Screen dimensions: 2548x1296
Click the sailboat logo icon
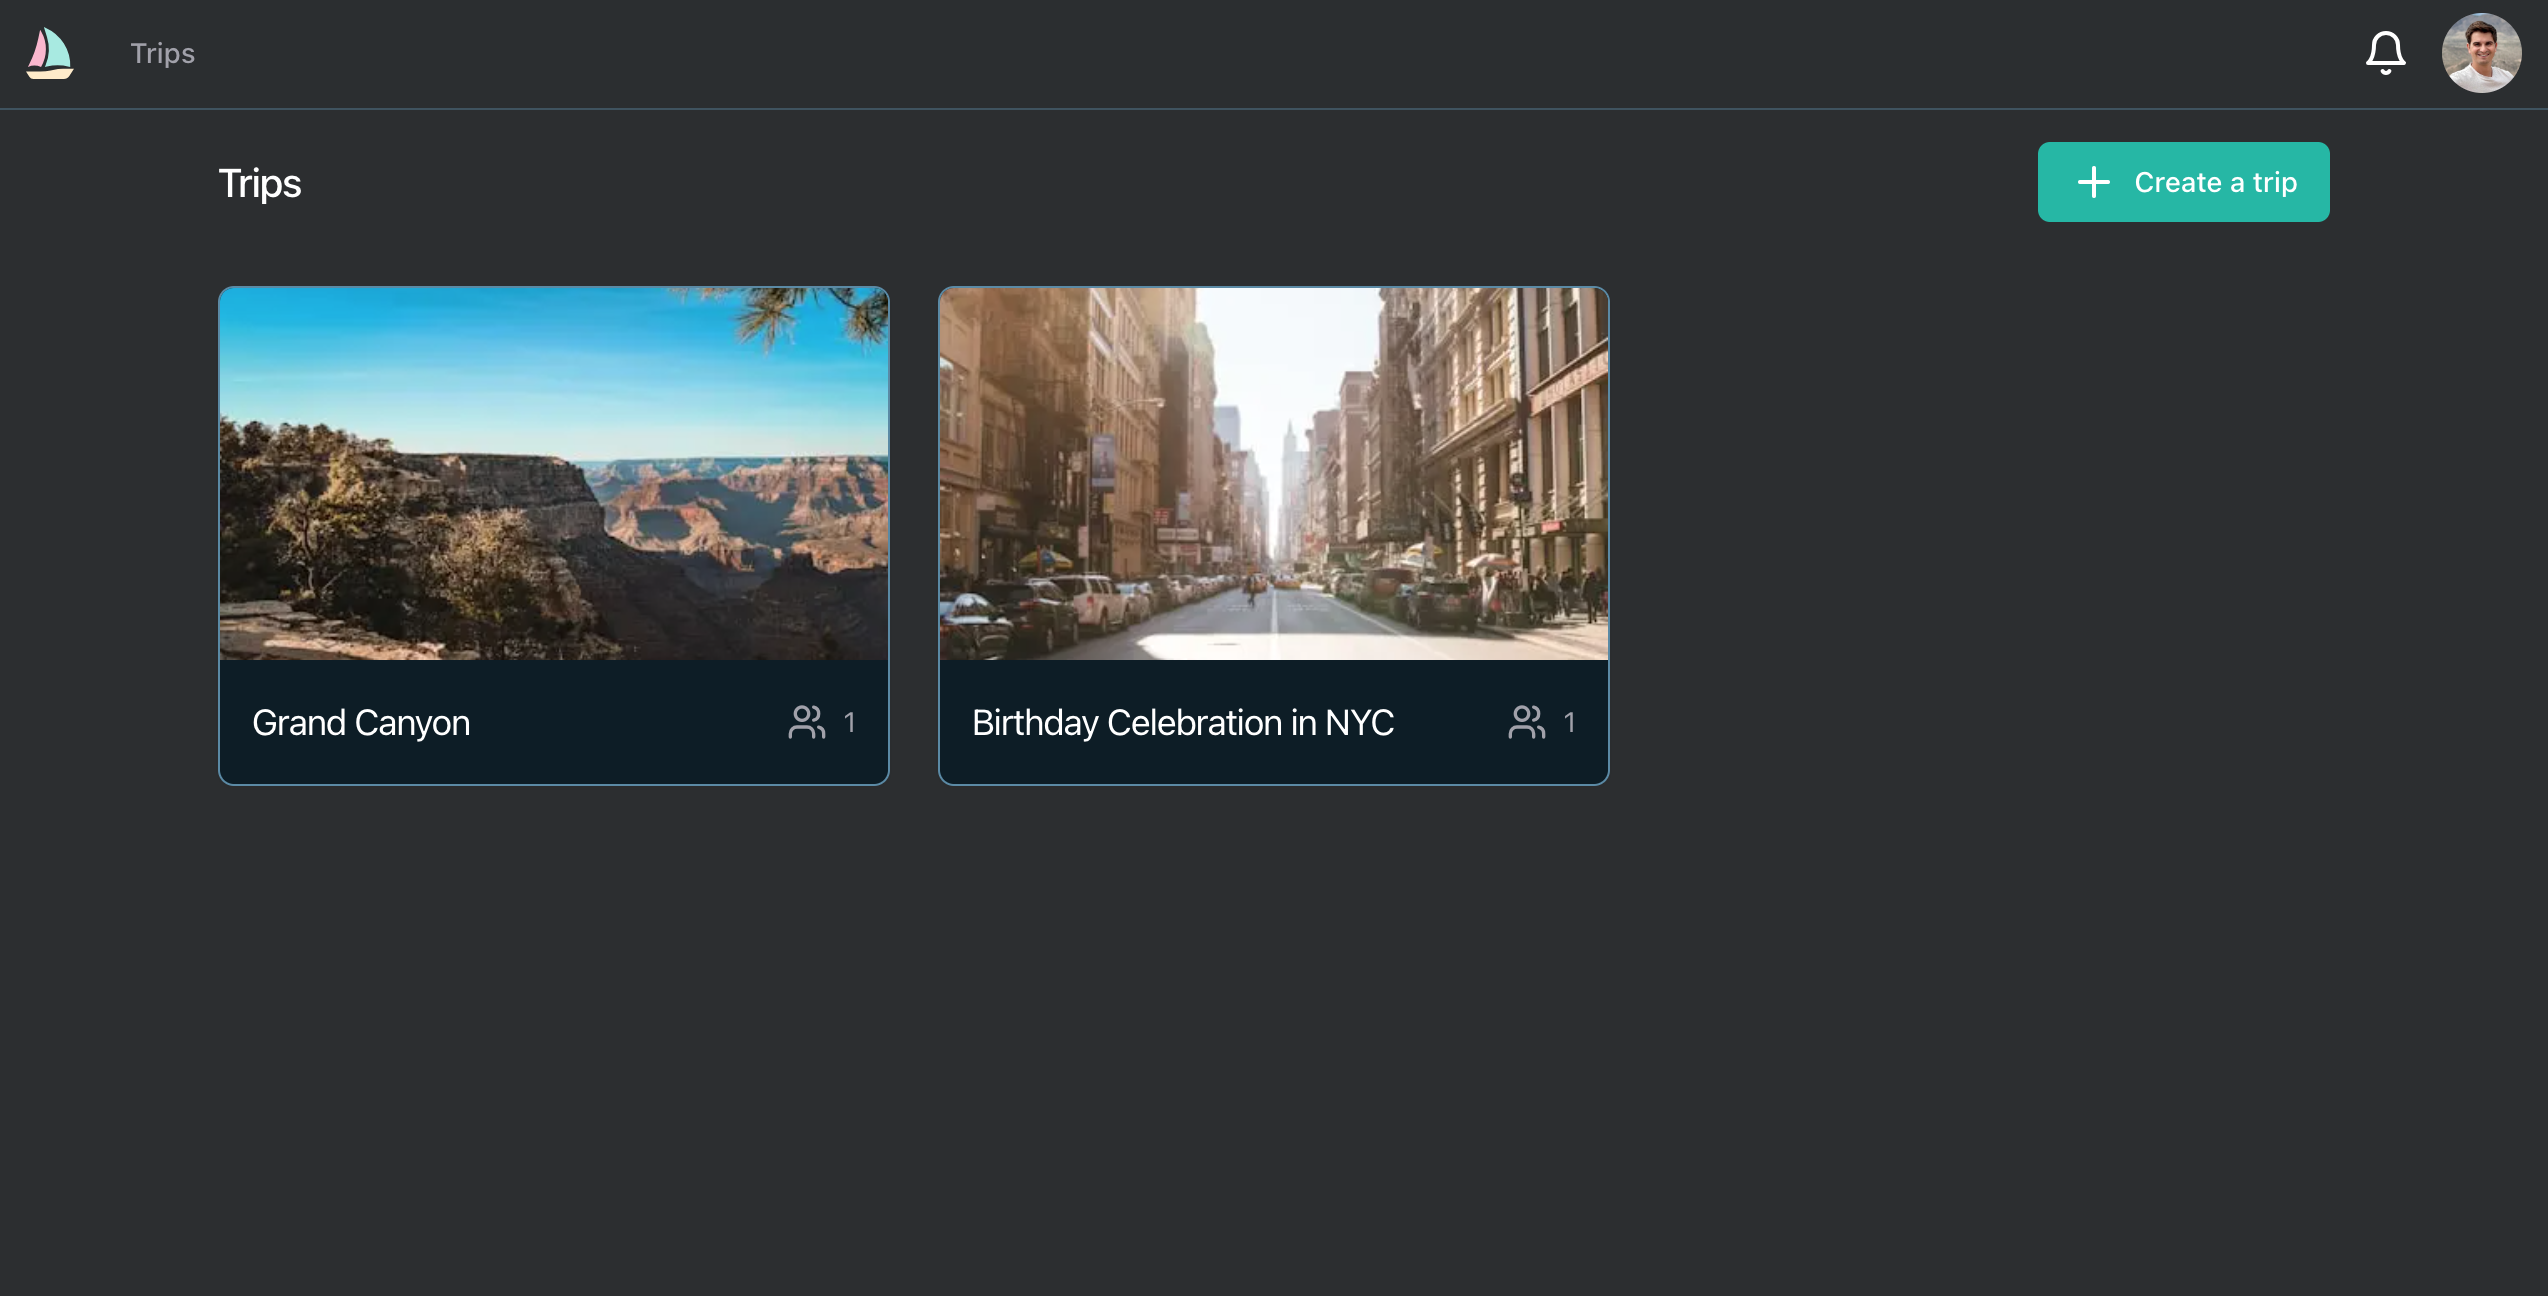(49, 53)
